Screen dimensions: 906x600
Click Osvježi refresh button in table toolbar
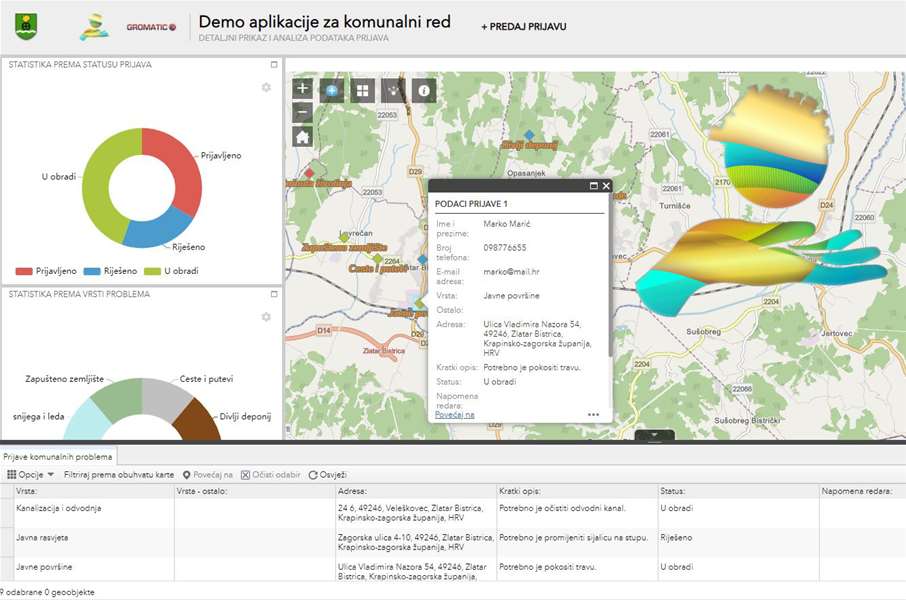tap(327, 475)
